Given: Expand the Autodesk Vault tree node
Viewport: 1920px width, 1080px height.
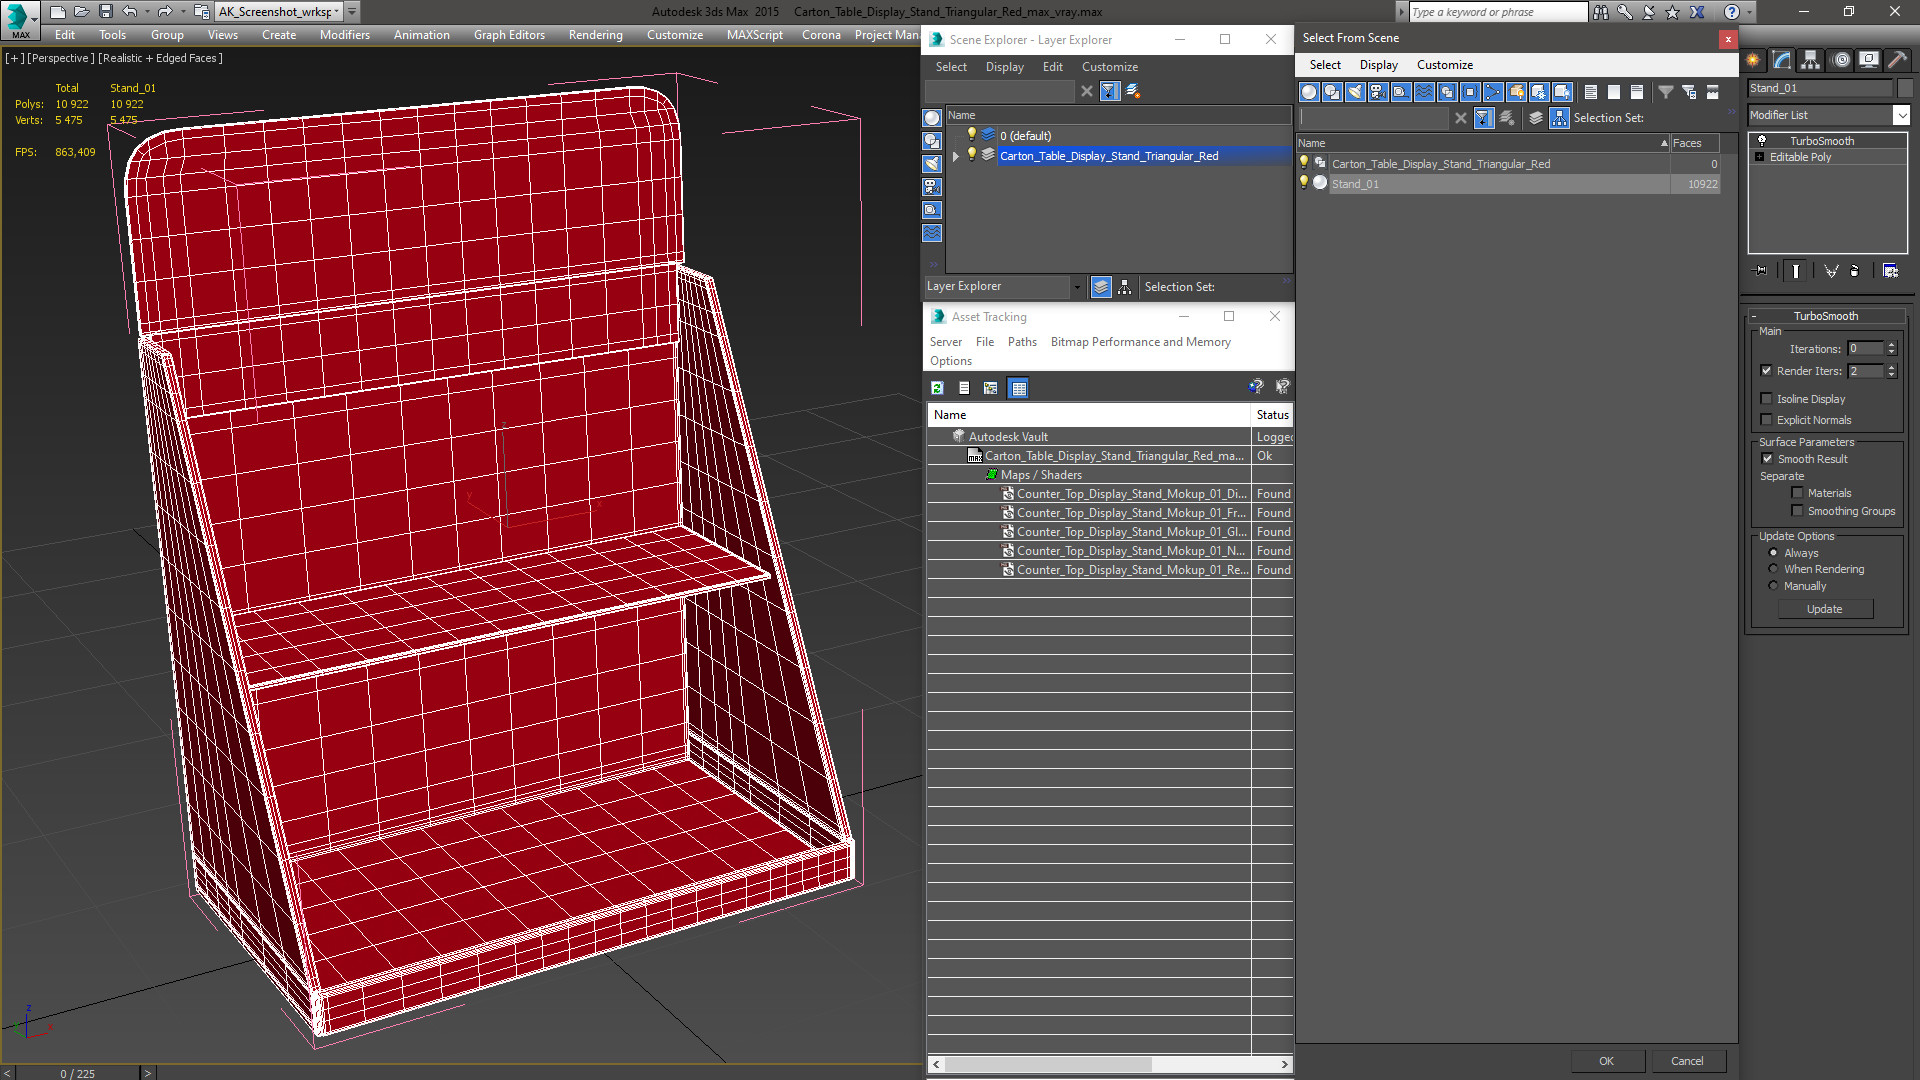Looking at the screenshot, I should [x=942, y=435].
